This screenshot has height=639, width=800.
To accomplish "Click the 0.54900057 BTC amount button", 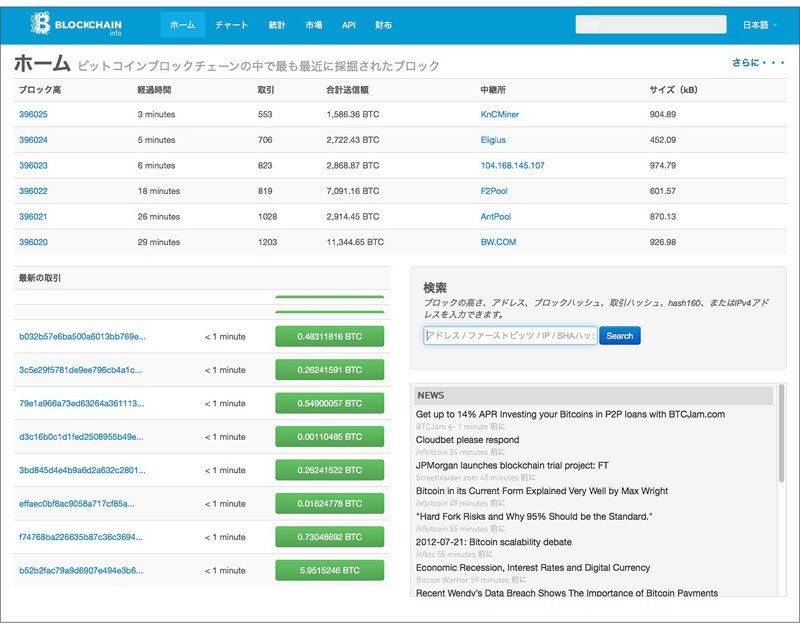I will click(330, 403).
